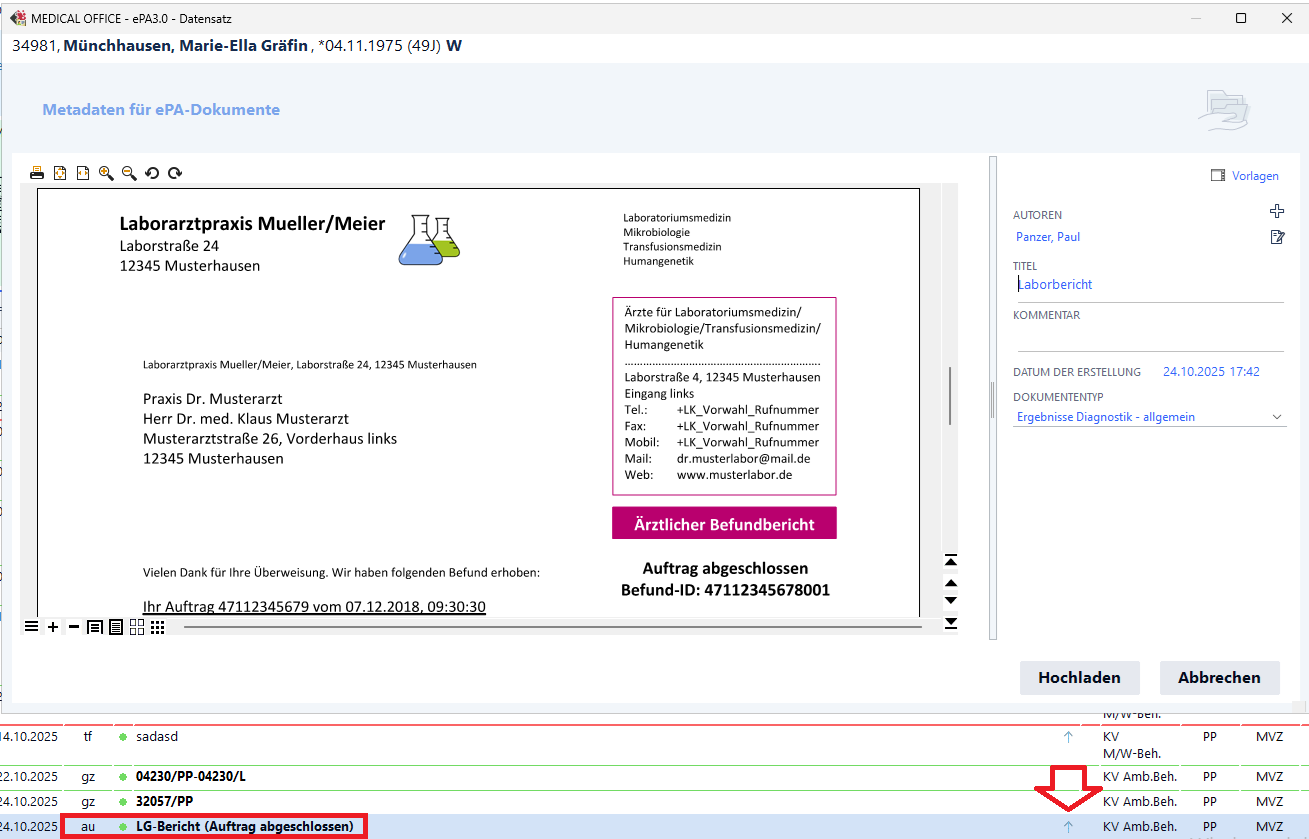
Task: Zoom out with the minus magnifier
Action: [x=129, y=173]
